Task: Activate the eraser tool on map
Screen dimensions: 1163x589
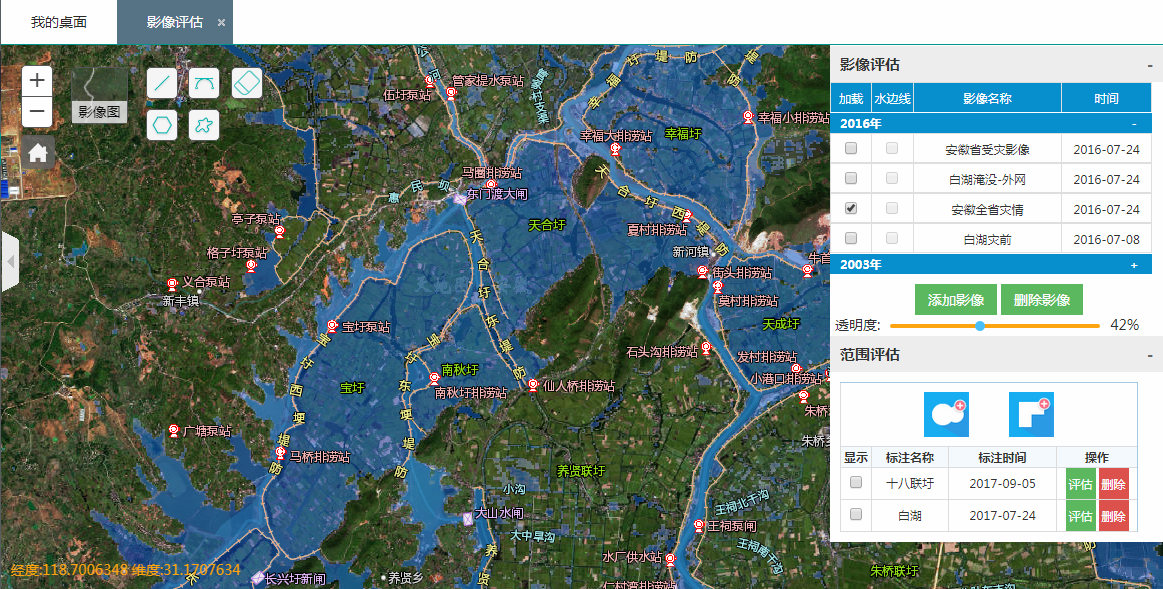Action: pyautogui.click(x=247, y=83)
